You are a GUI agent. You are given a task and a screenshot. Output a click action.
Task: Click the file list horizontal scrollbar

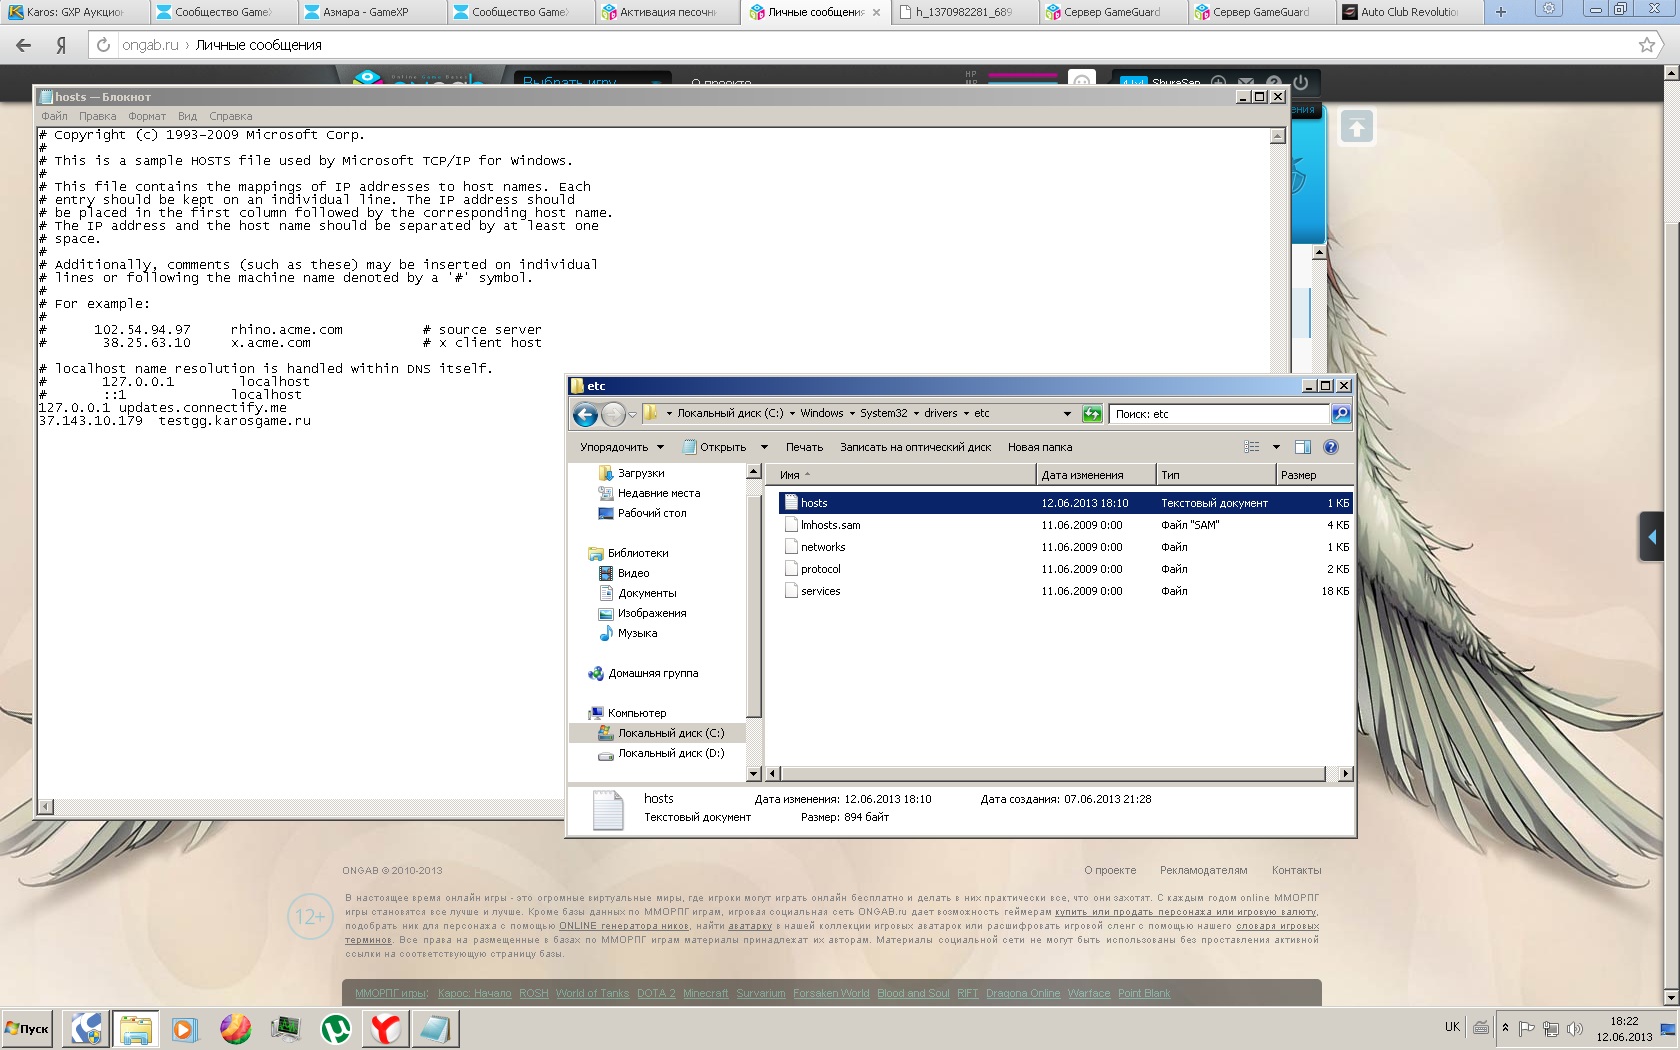click(1054, 774)
